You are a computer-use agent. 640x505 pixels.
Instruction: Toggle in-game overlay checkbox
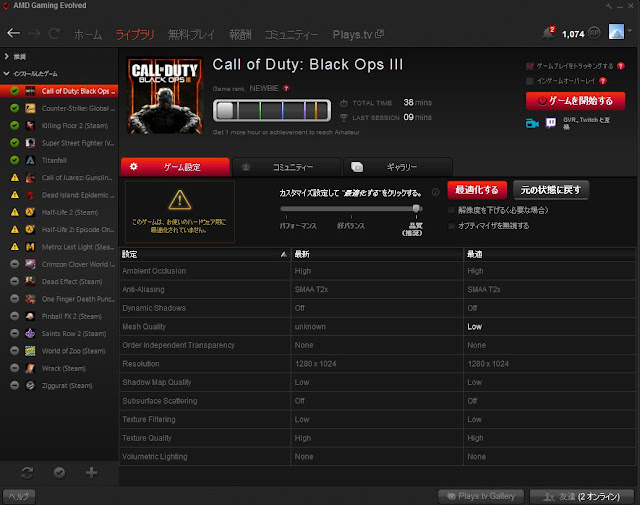[x=530, y=81]
